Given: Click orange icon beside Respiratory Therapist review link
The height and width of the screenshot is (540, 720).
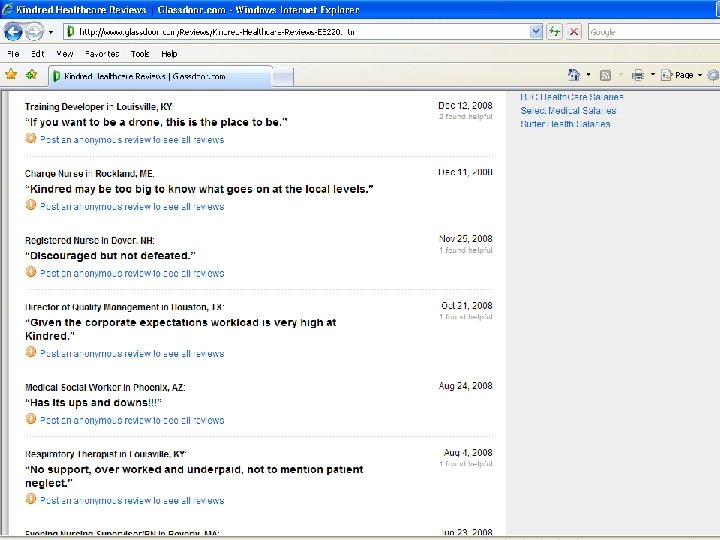Looking at the screenshot, I should coord(31,499).
